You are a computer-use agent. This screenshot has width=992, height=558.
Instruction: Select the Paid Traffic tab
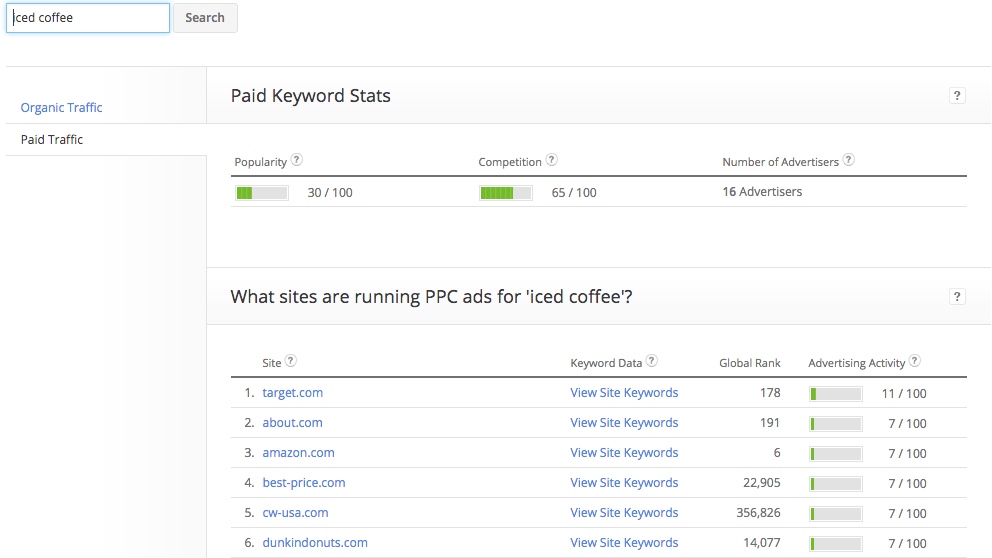(x=52, y=140)
